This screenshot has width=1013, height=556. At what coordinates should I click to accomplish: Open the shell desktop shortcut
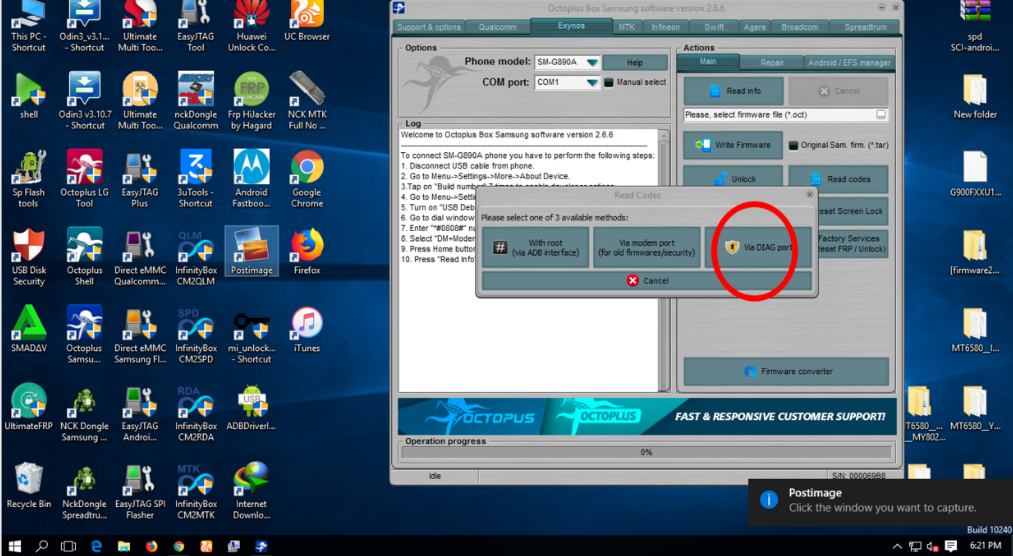pyautogui.click(x=29, y=96)
